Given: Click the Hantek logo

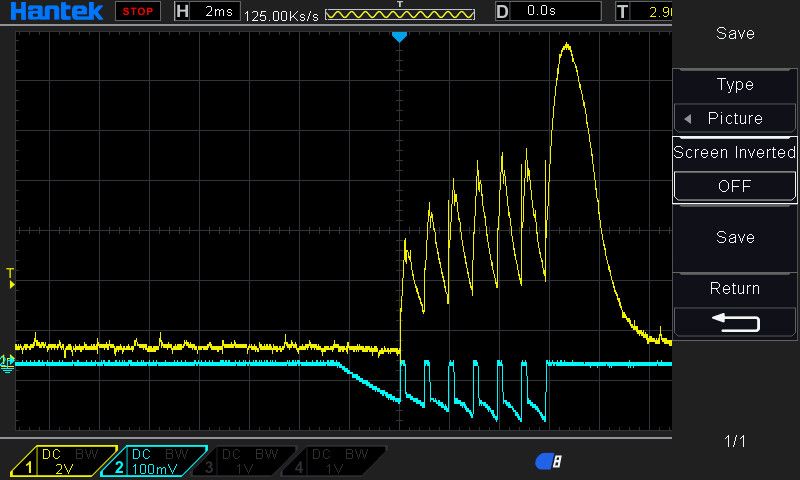Looking at the screenshot, I should (56, 11).
